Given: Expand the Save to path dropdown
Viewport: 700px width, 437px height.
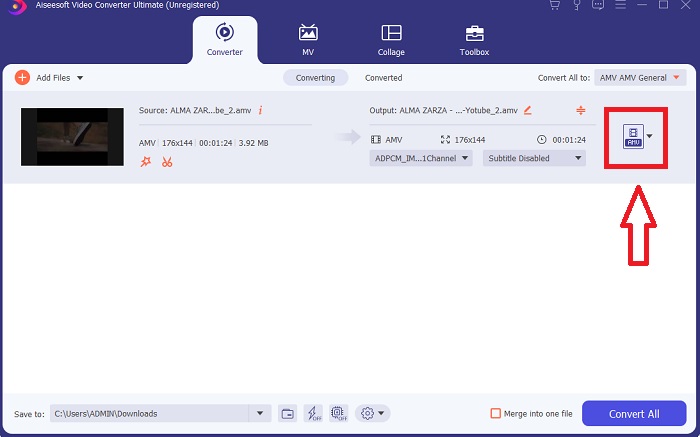Looking at the screenshot, I should click(261, 413).
